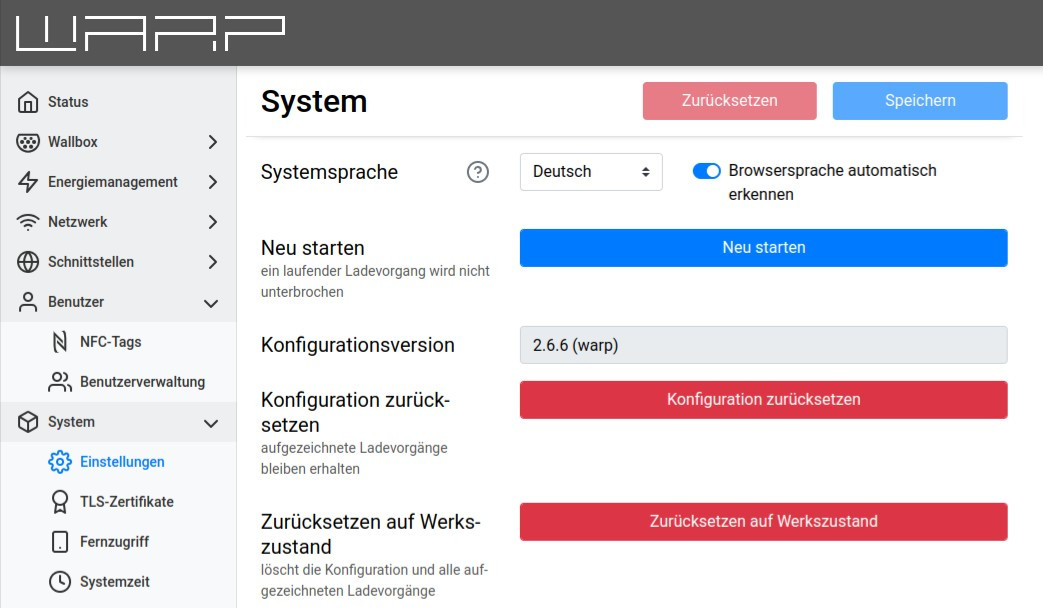Click the Schnittstellen globe icon
Viewport: 1043px width, 608px height.
point(28,262)
